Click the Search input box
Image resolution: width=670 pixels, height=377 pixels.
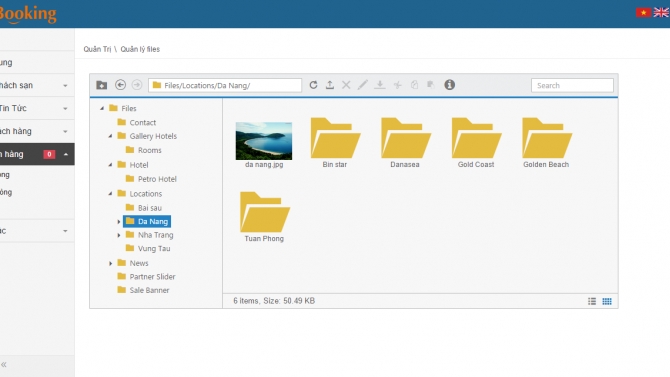click(x=572, y=85)
